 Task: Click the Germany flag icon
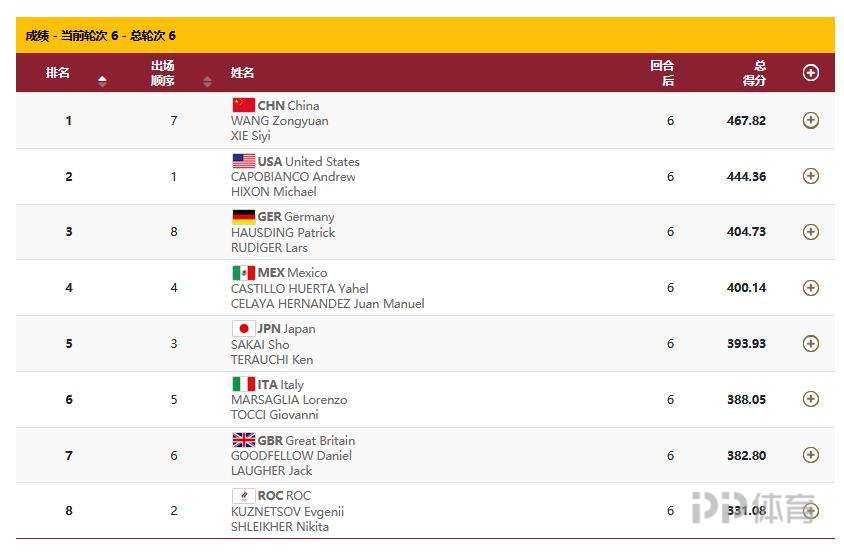click(x=243, y=216)
